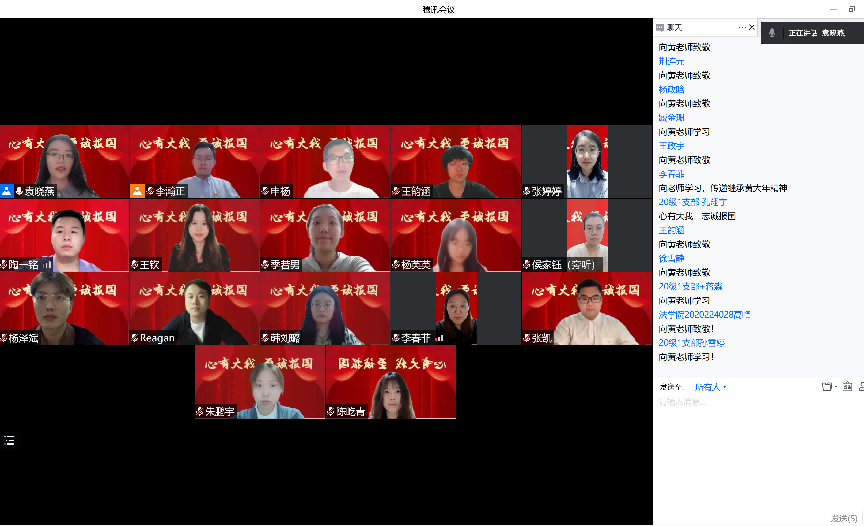Click the 发送(S) send button

click(x=843, y=518)
